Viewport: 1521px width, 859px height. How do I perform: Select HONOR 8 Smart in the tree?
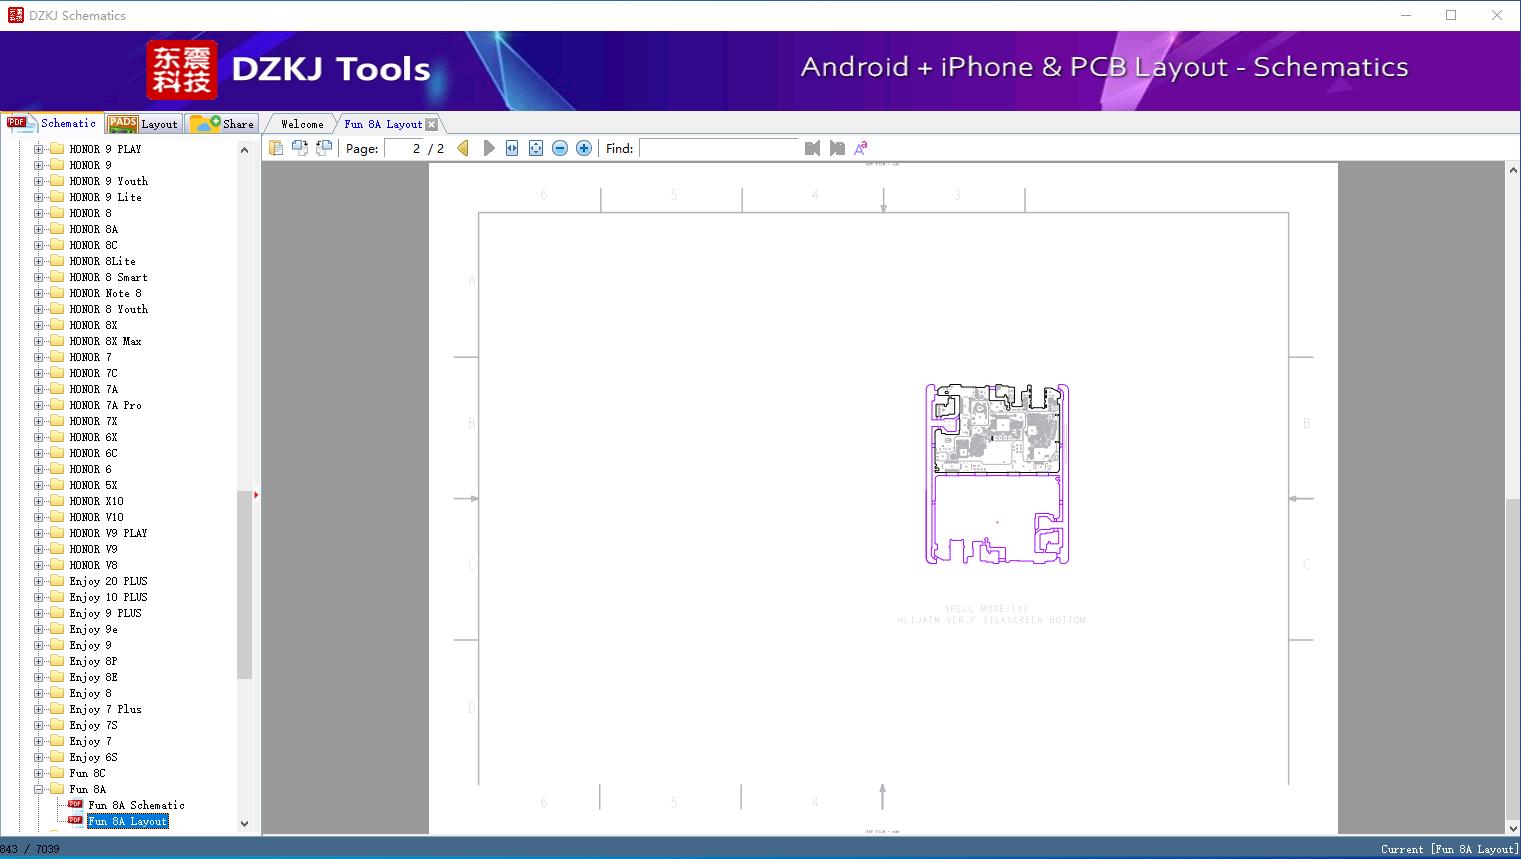coord(109,277)
